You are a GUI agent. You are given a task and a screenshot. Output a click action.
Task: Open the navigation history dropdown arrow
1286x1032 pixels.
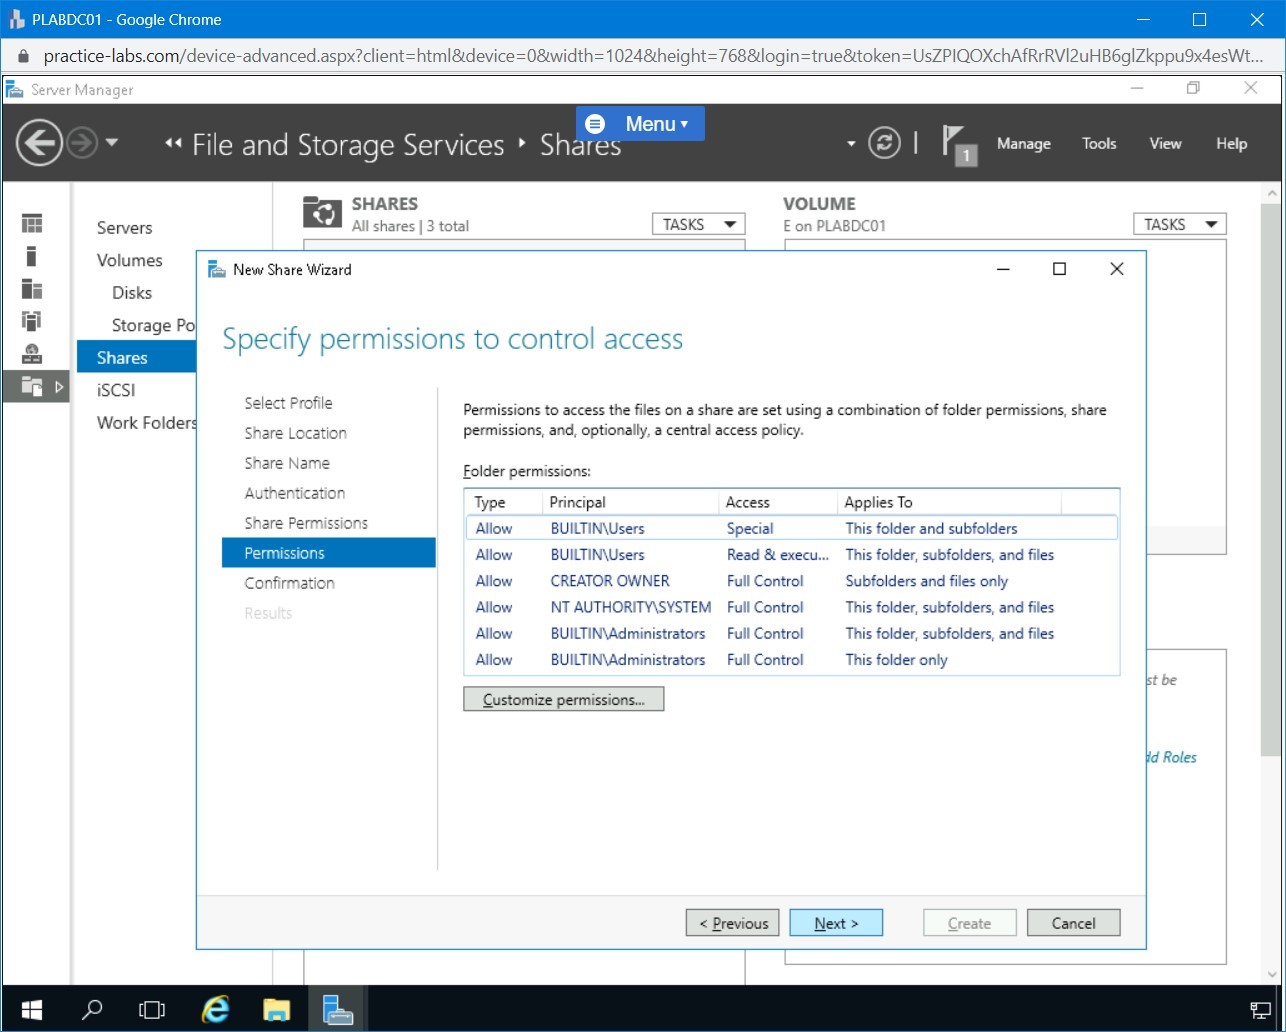[x=111, y=143]
